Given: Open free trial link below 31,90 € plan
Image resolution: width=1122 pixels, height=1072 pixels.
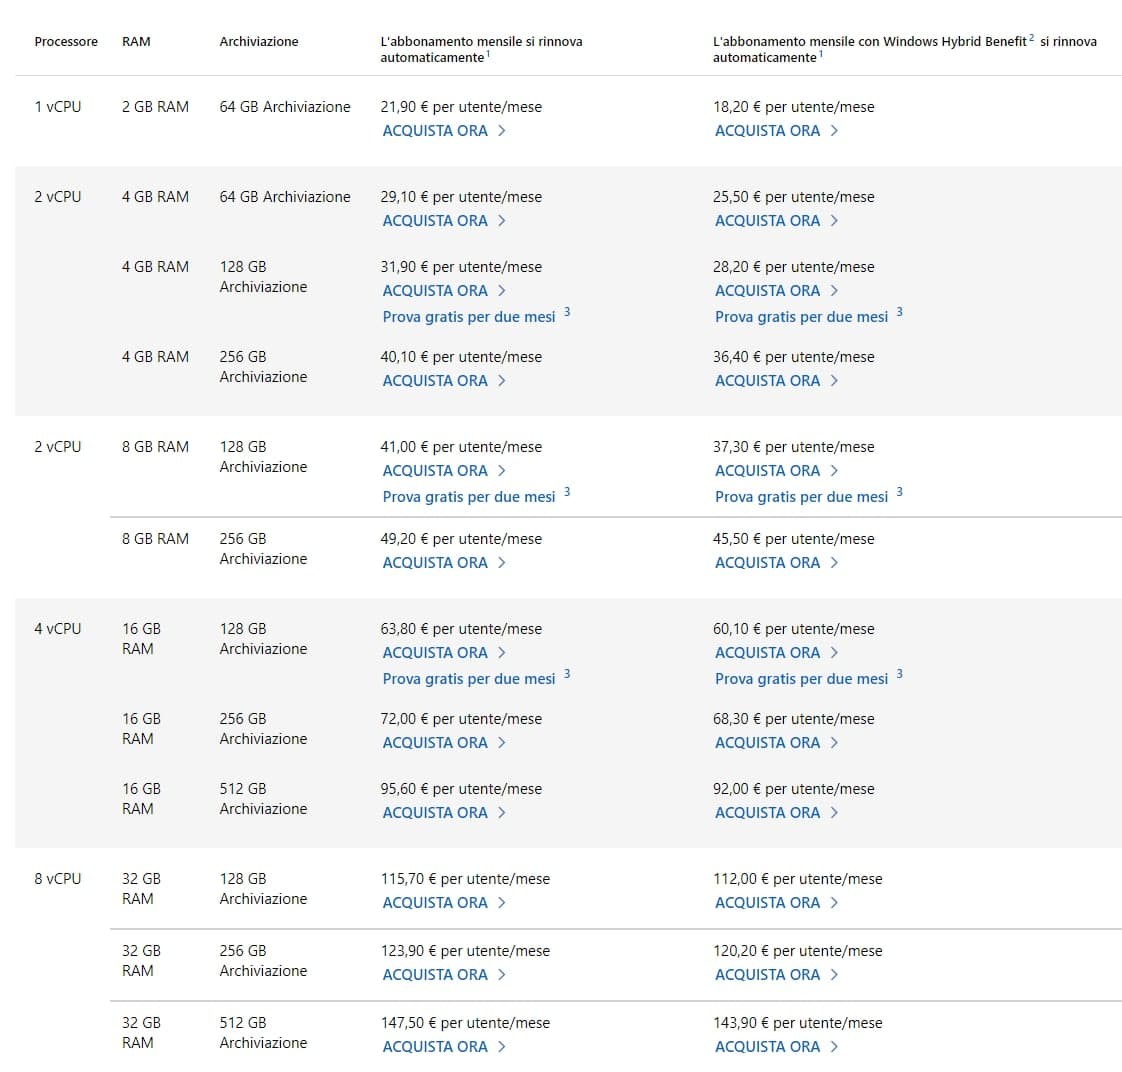Looking at the screenshot, I should [468, 317].
